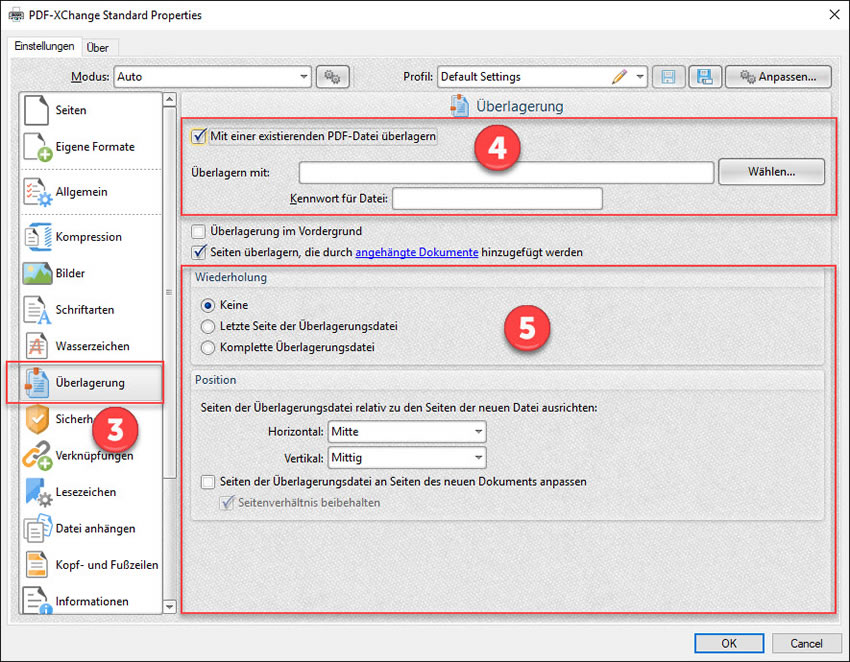Click the blue save-as profile icon
Viewport: 850px width, 662px height.
[x=705, y=77]
